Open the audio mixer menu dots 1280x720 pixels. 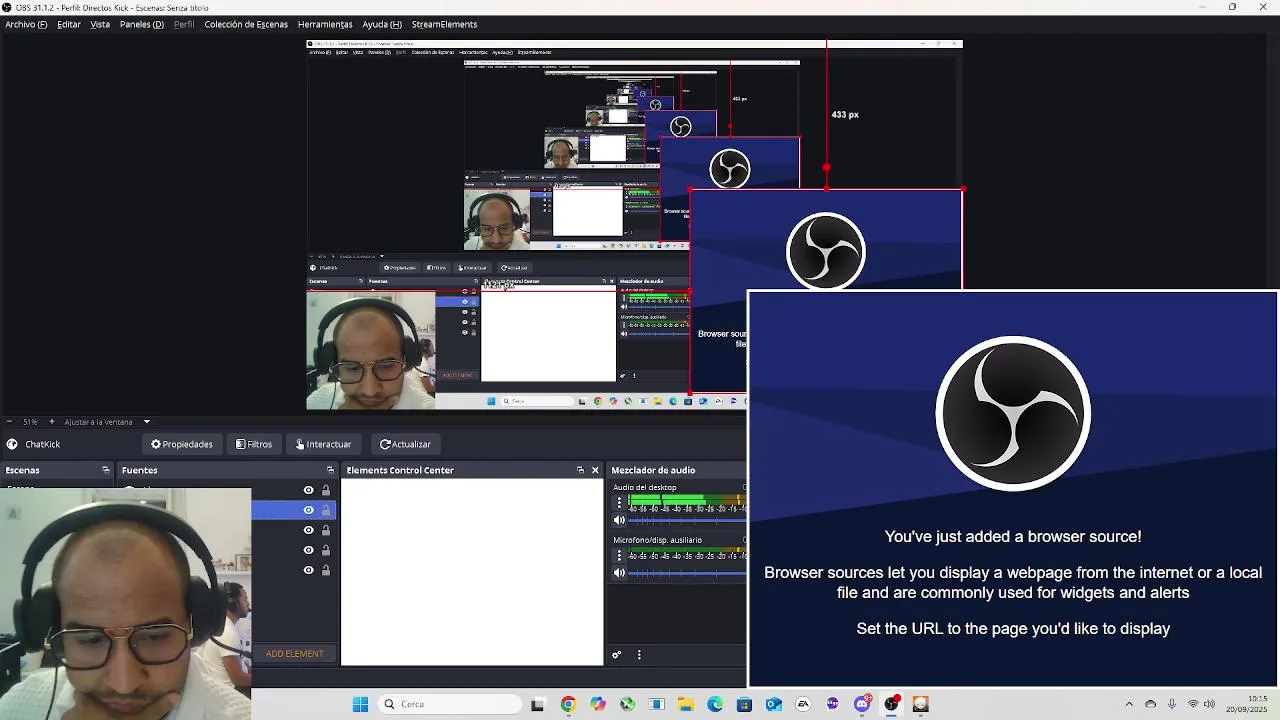click(639, 655)
